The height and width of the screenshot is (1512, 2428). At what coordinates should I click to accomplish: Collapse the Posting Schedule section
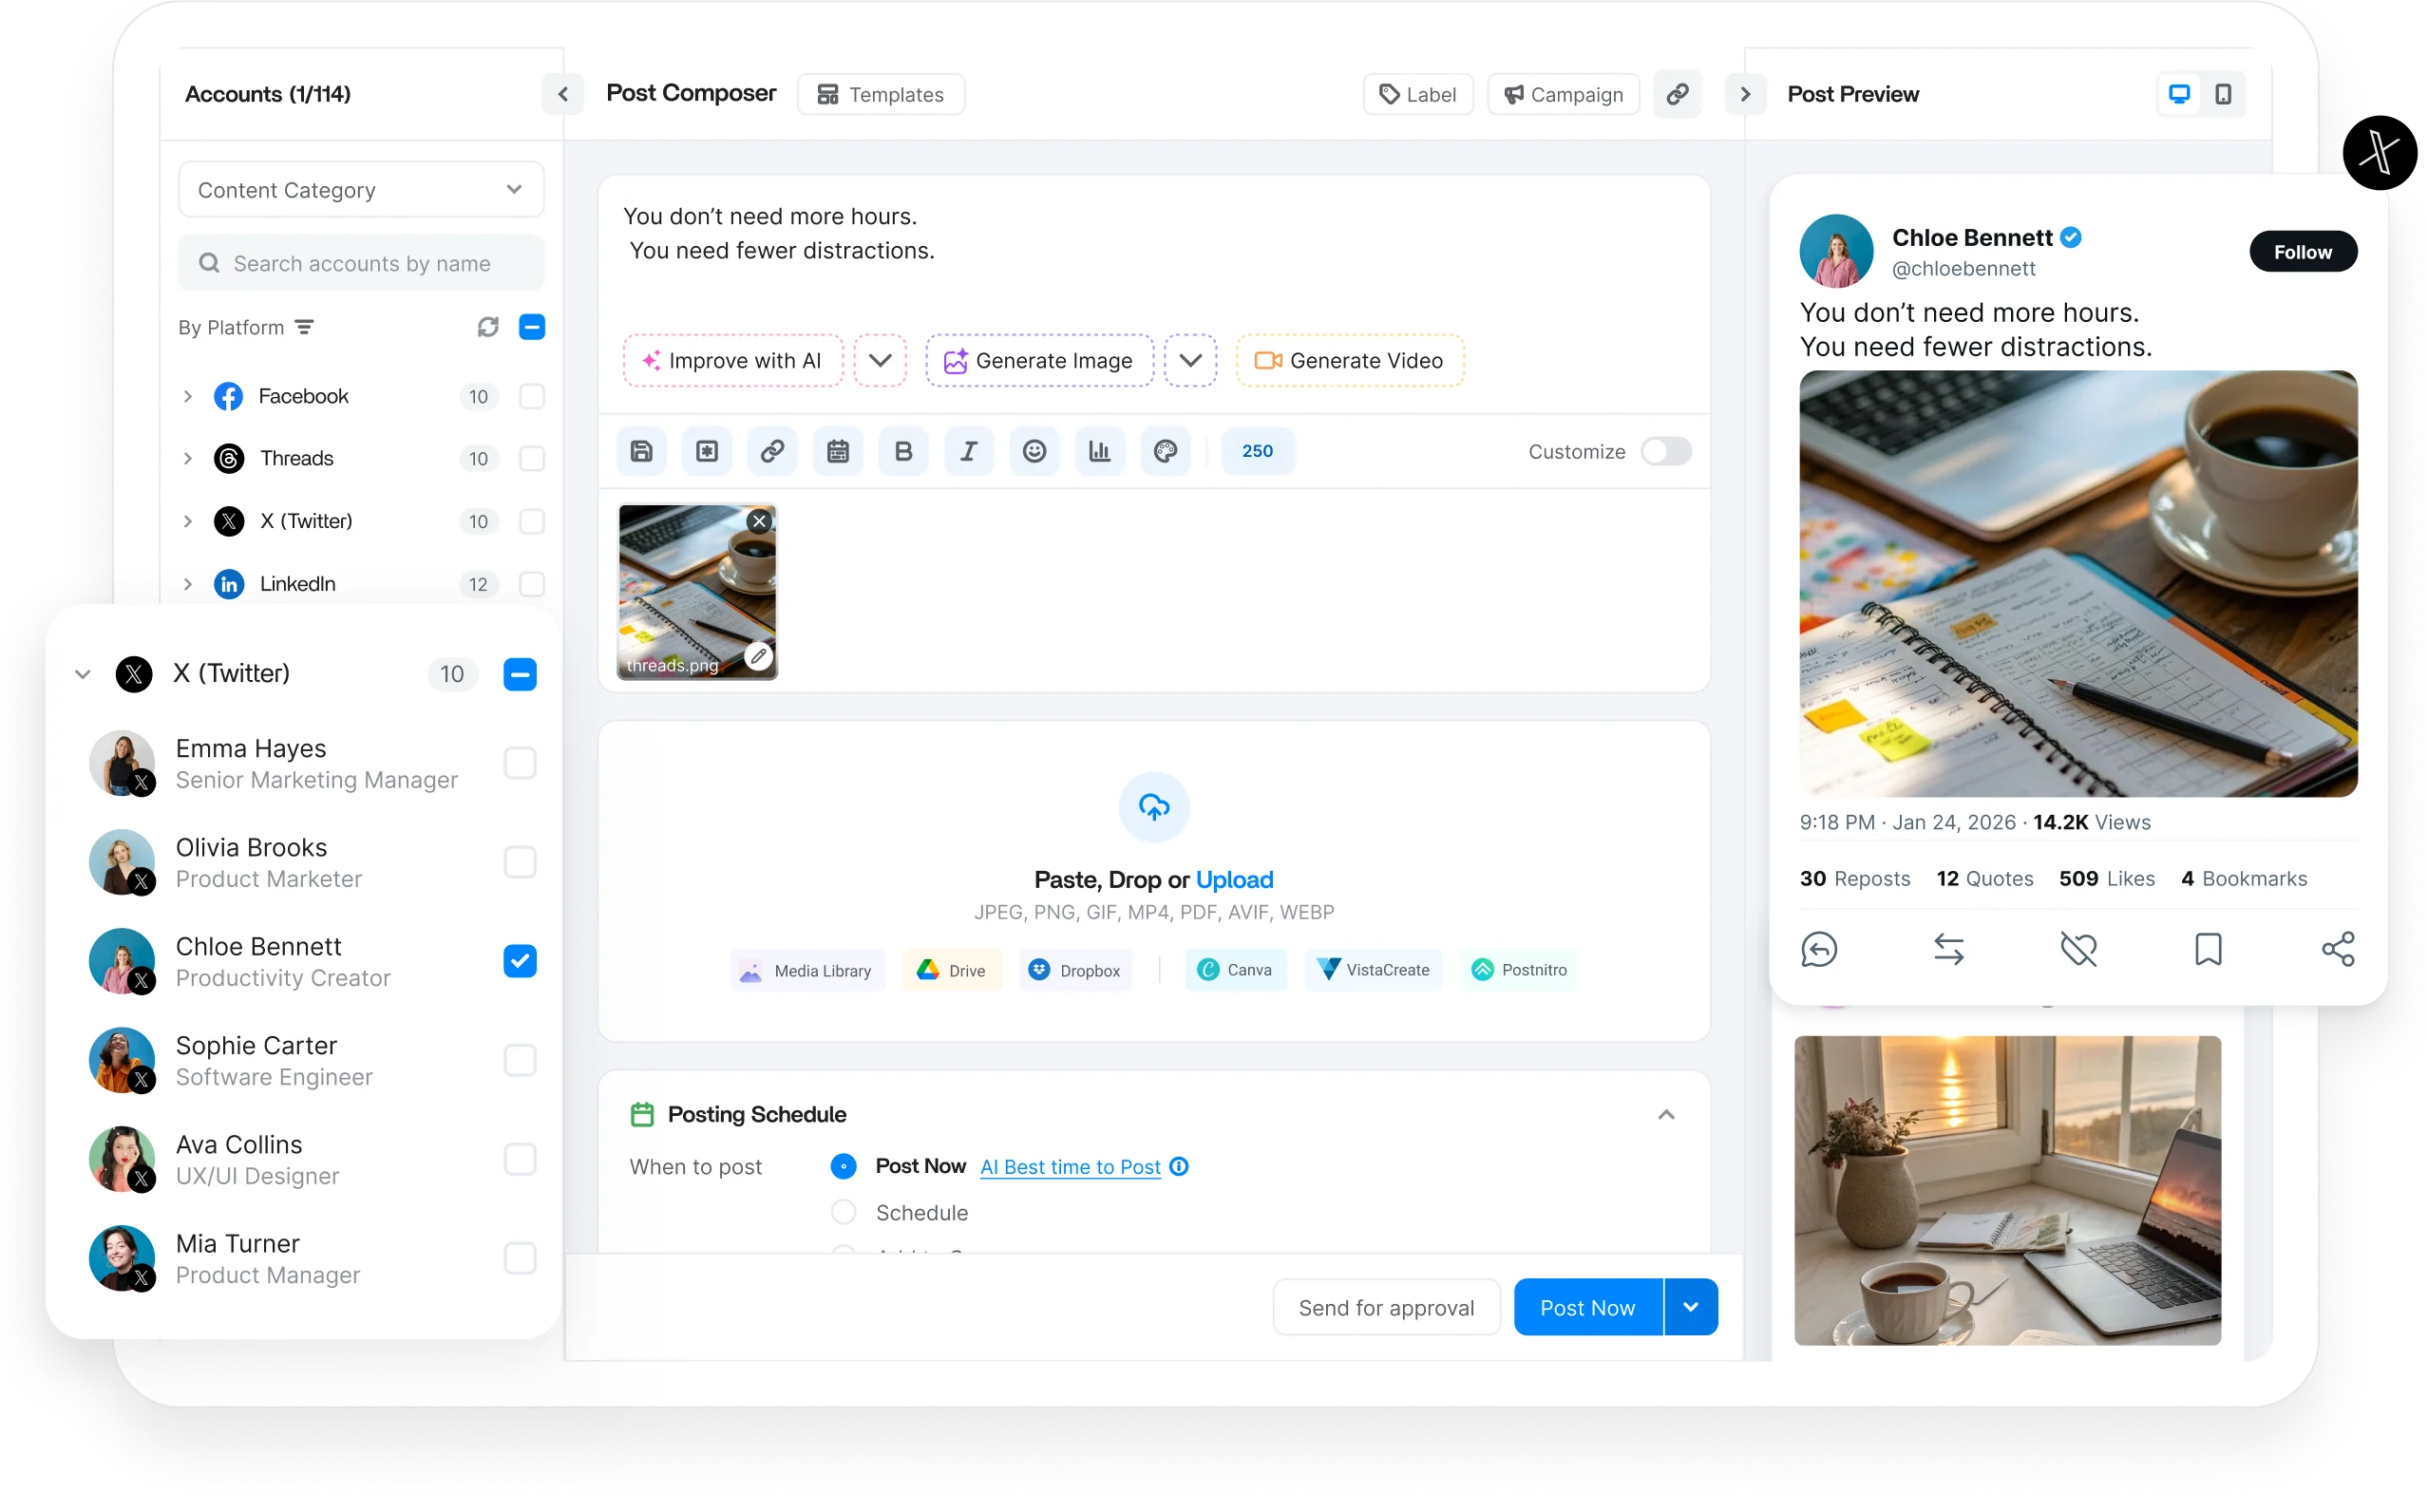click(1666, 1114)
